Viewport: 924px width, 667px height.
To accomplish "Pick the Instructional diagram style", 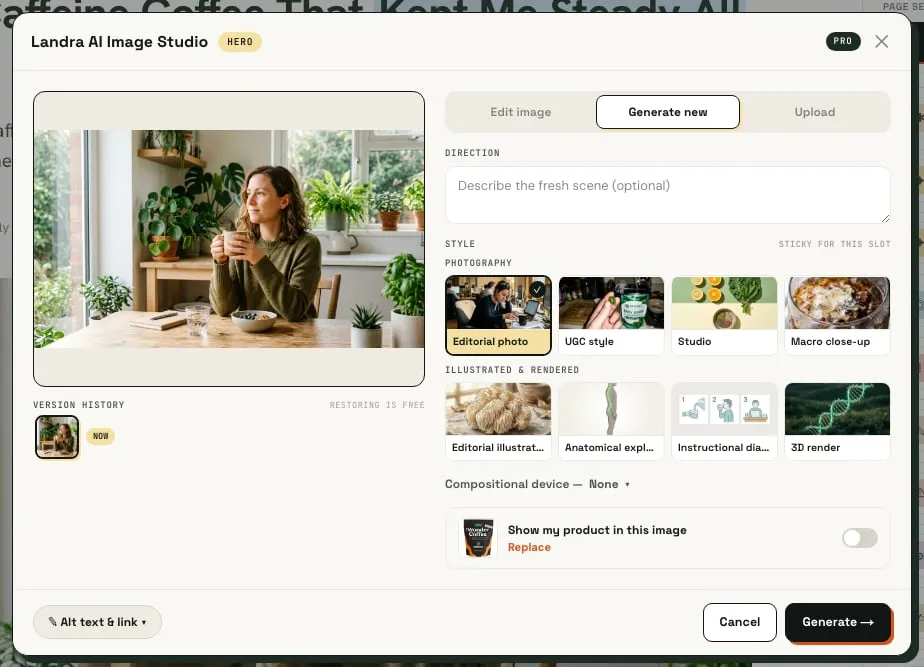I will 724,421.
